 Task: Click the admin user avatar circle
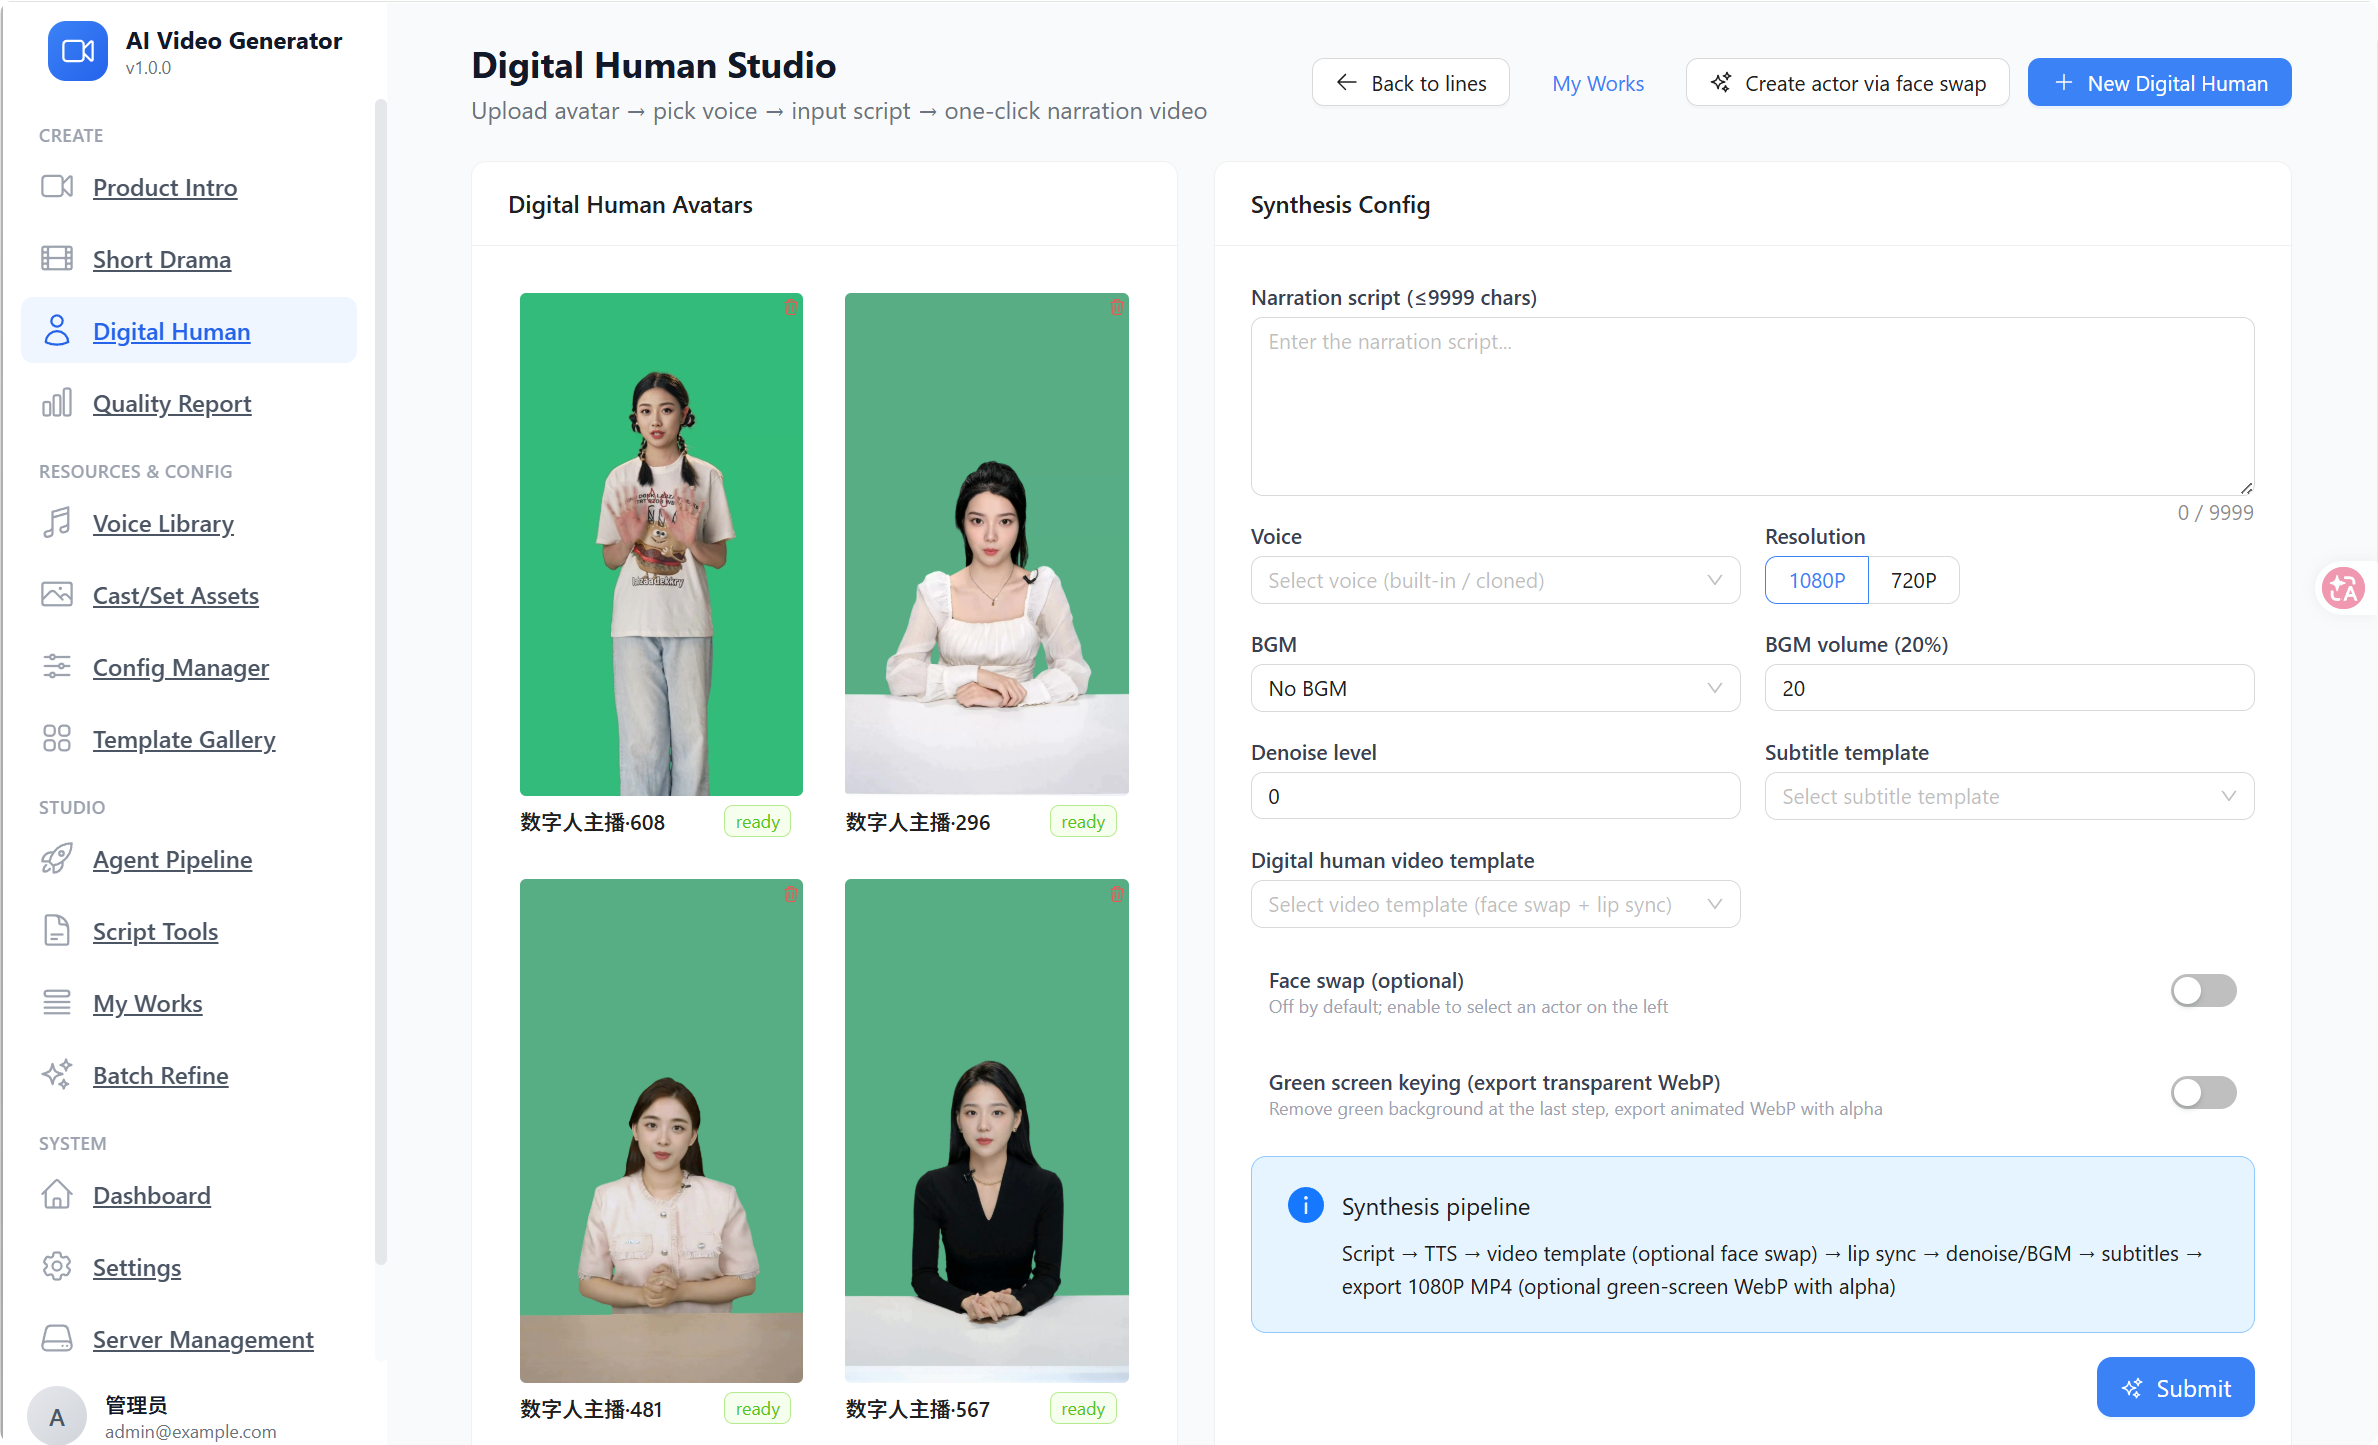[57, 1415]
